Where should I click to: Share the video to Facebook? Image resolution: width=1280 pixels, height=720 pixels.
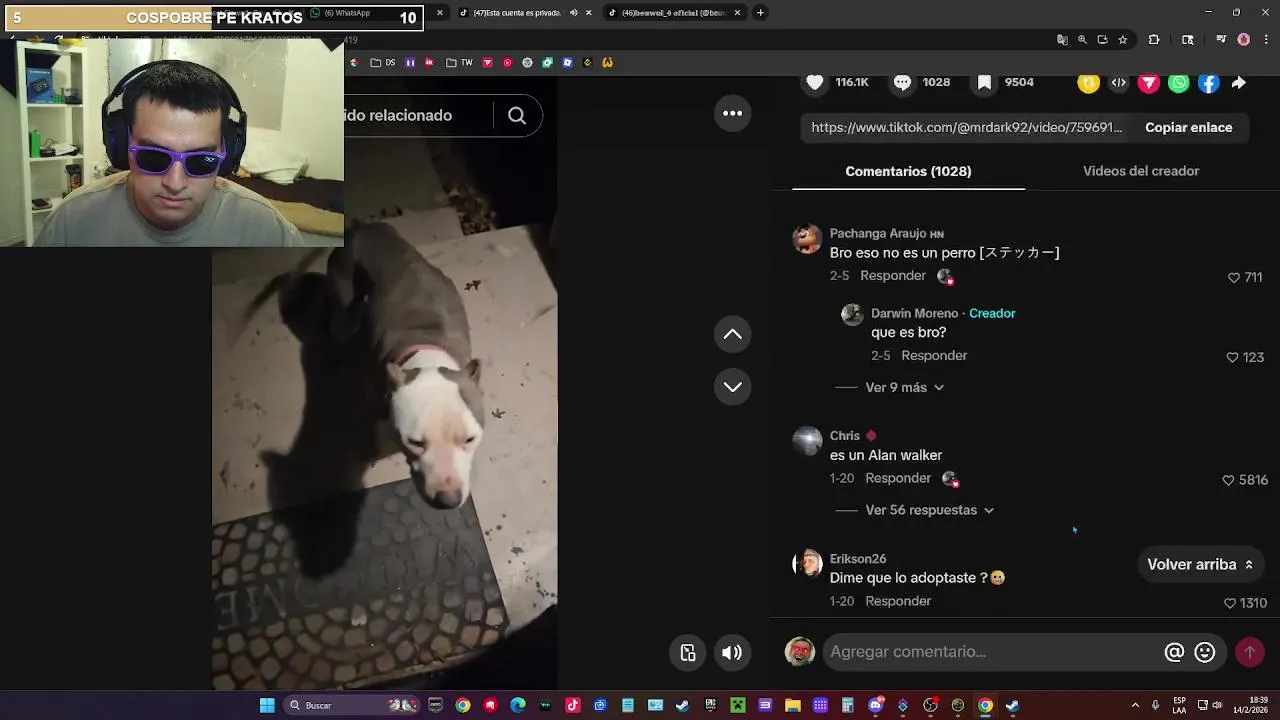tap(1209, 83)
